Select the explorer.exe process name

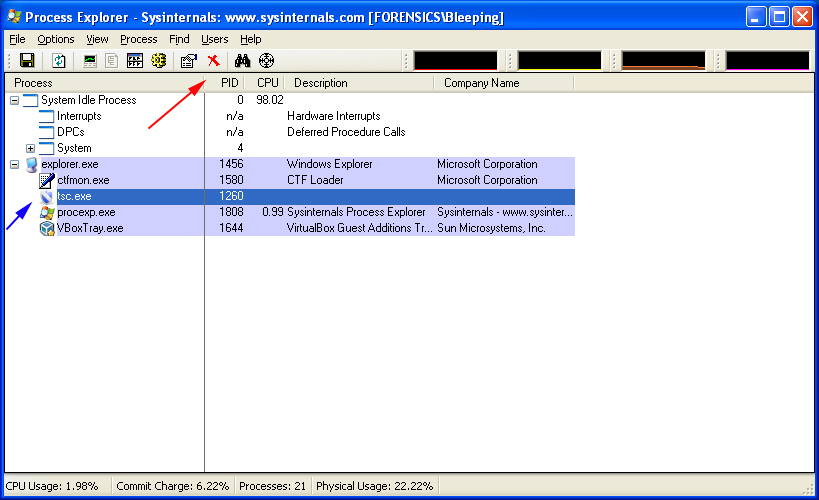[x=70, y=165]
